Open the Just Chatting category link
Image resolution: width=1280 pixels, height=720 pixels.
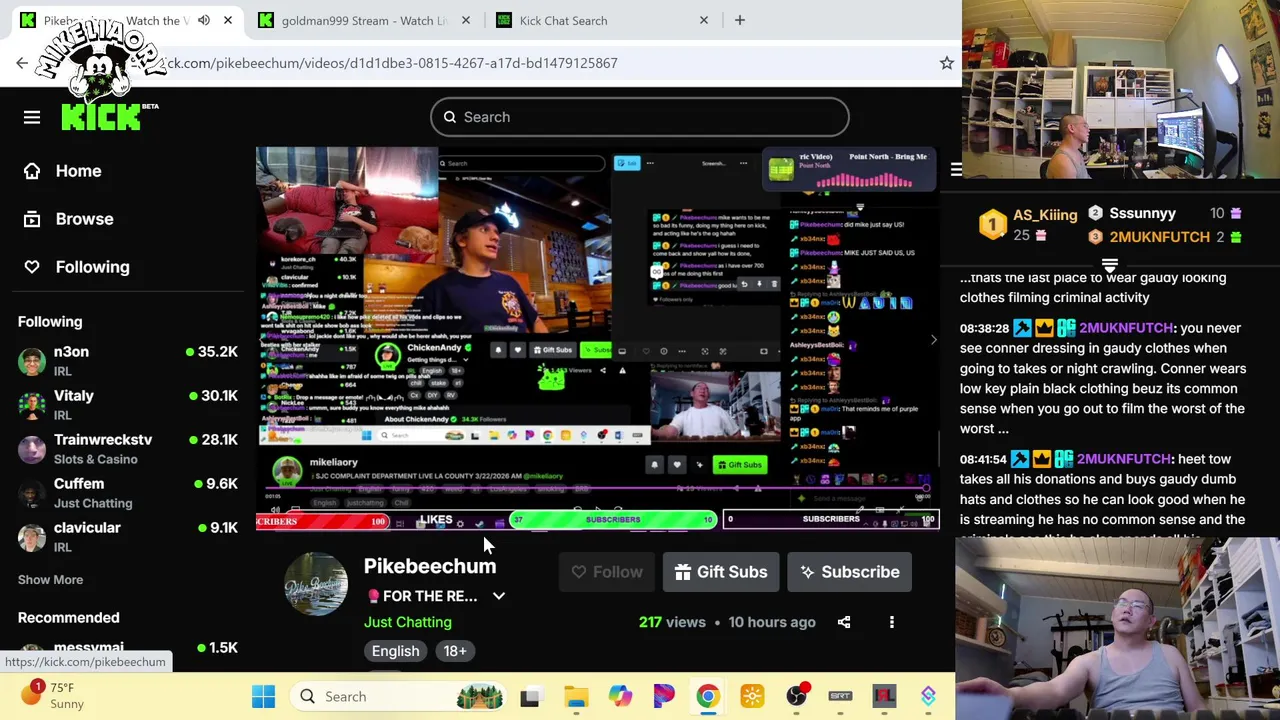pyautogui.click(x=408, y=622)
